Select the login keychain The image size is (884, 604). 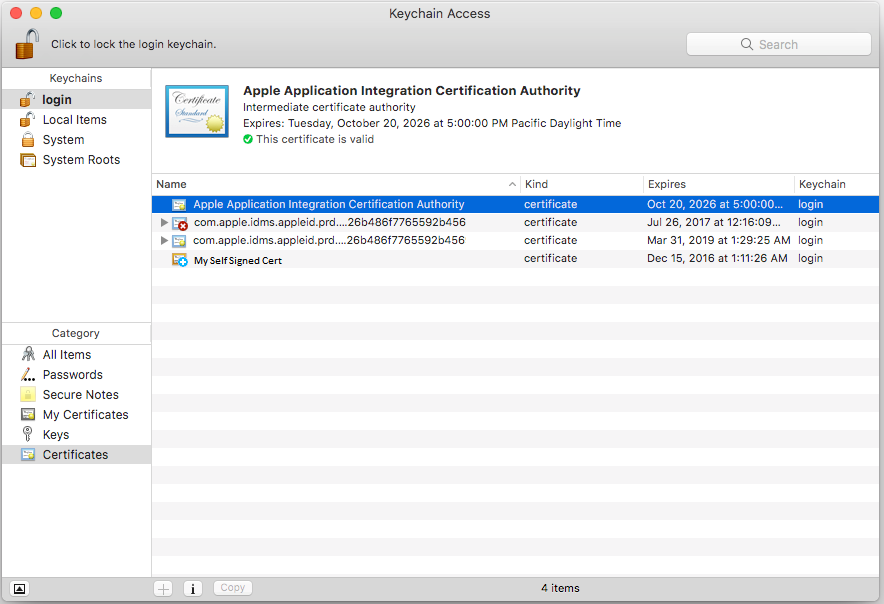coord(57,100)
